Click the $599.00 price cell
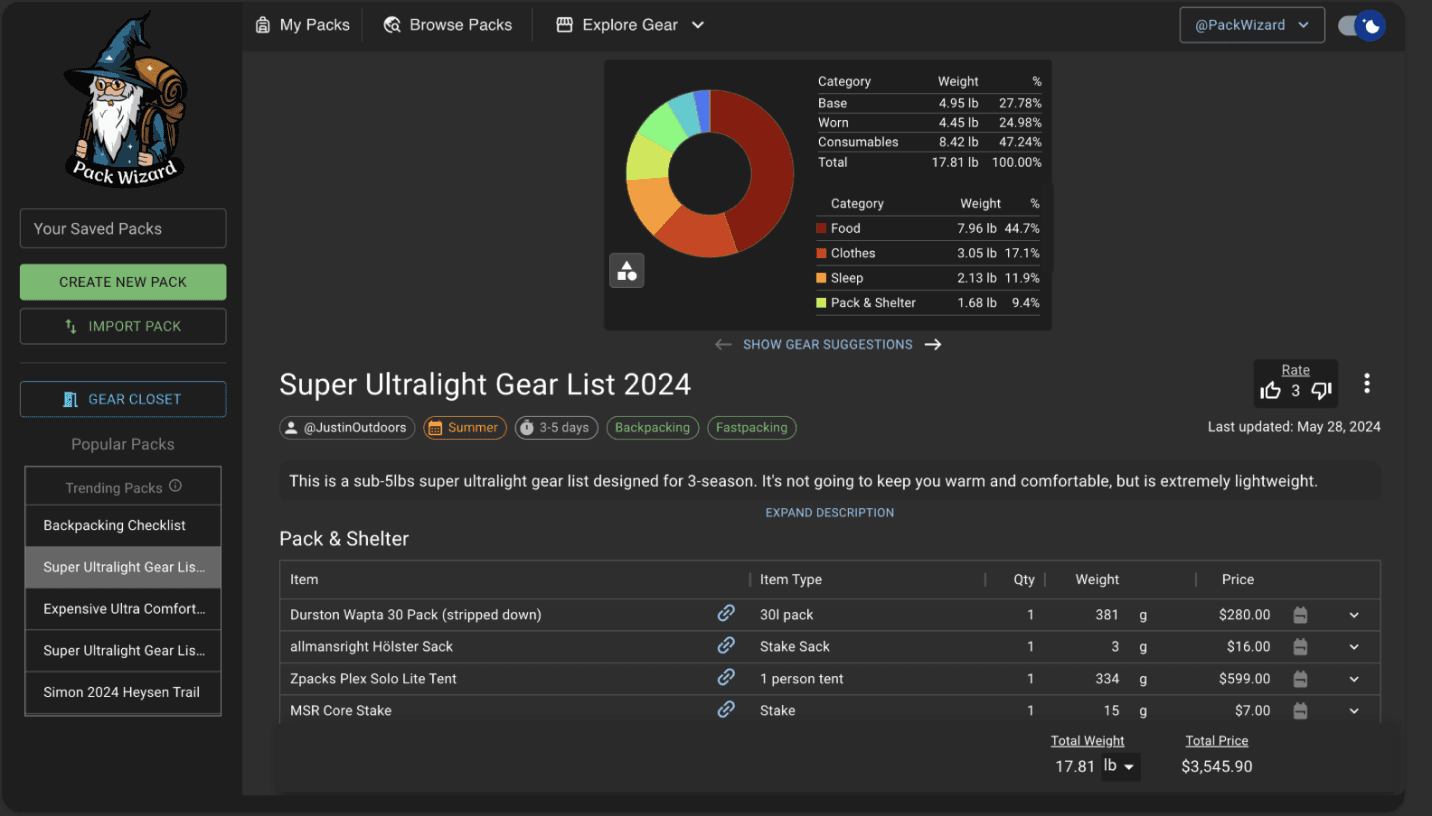This screenshot has height=816, width=1432. click(1245, 679)
